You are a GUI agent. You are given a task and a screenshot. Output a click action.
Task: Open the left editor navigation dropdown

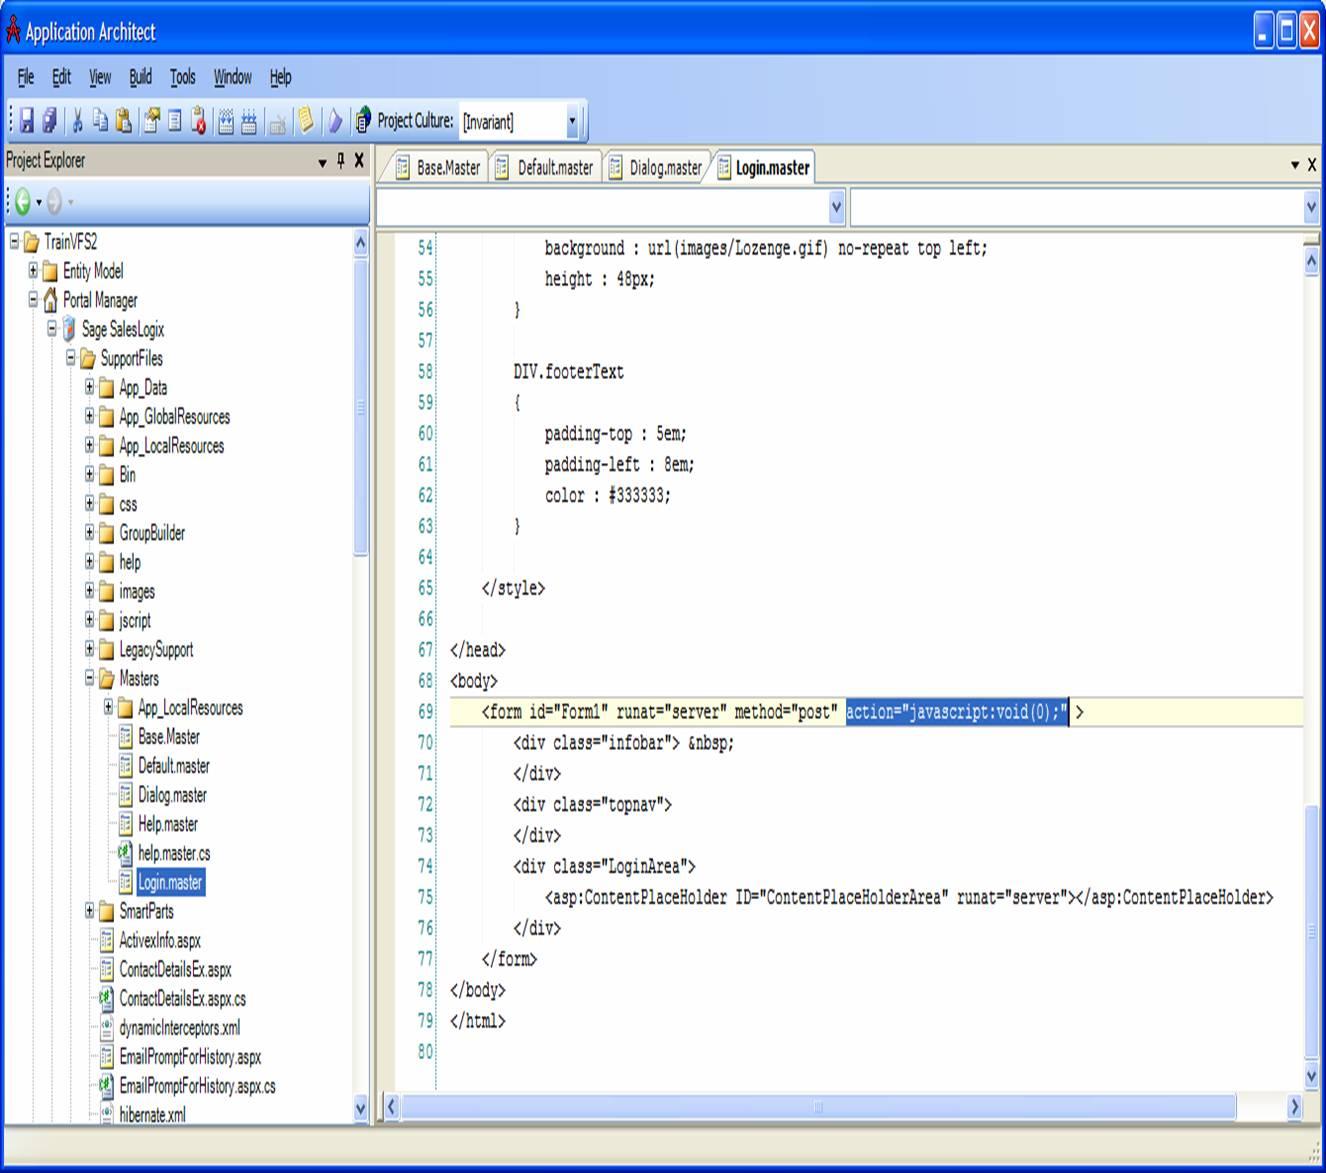coord(837,207)
